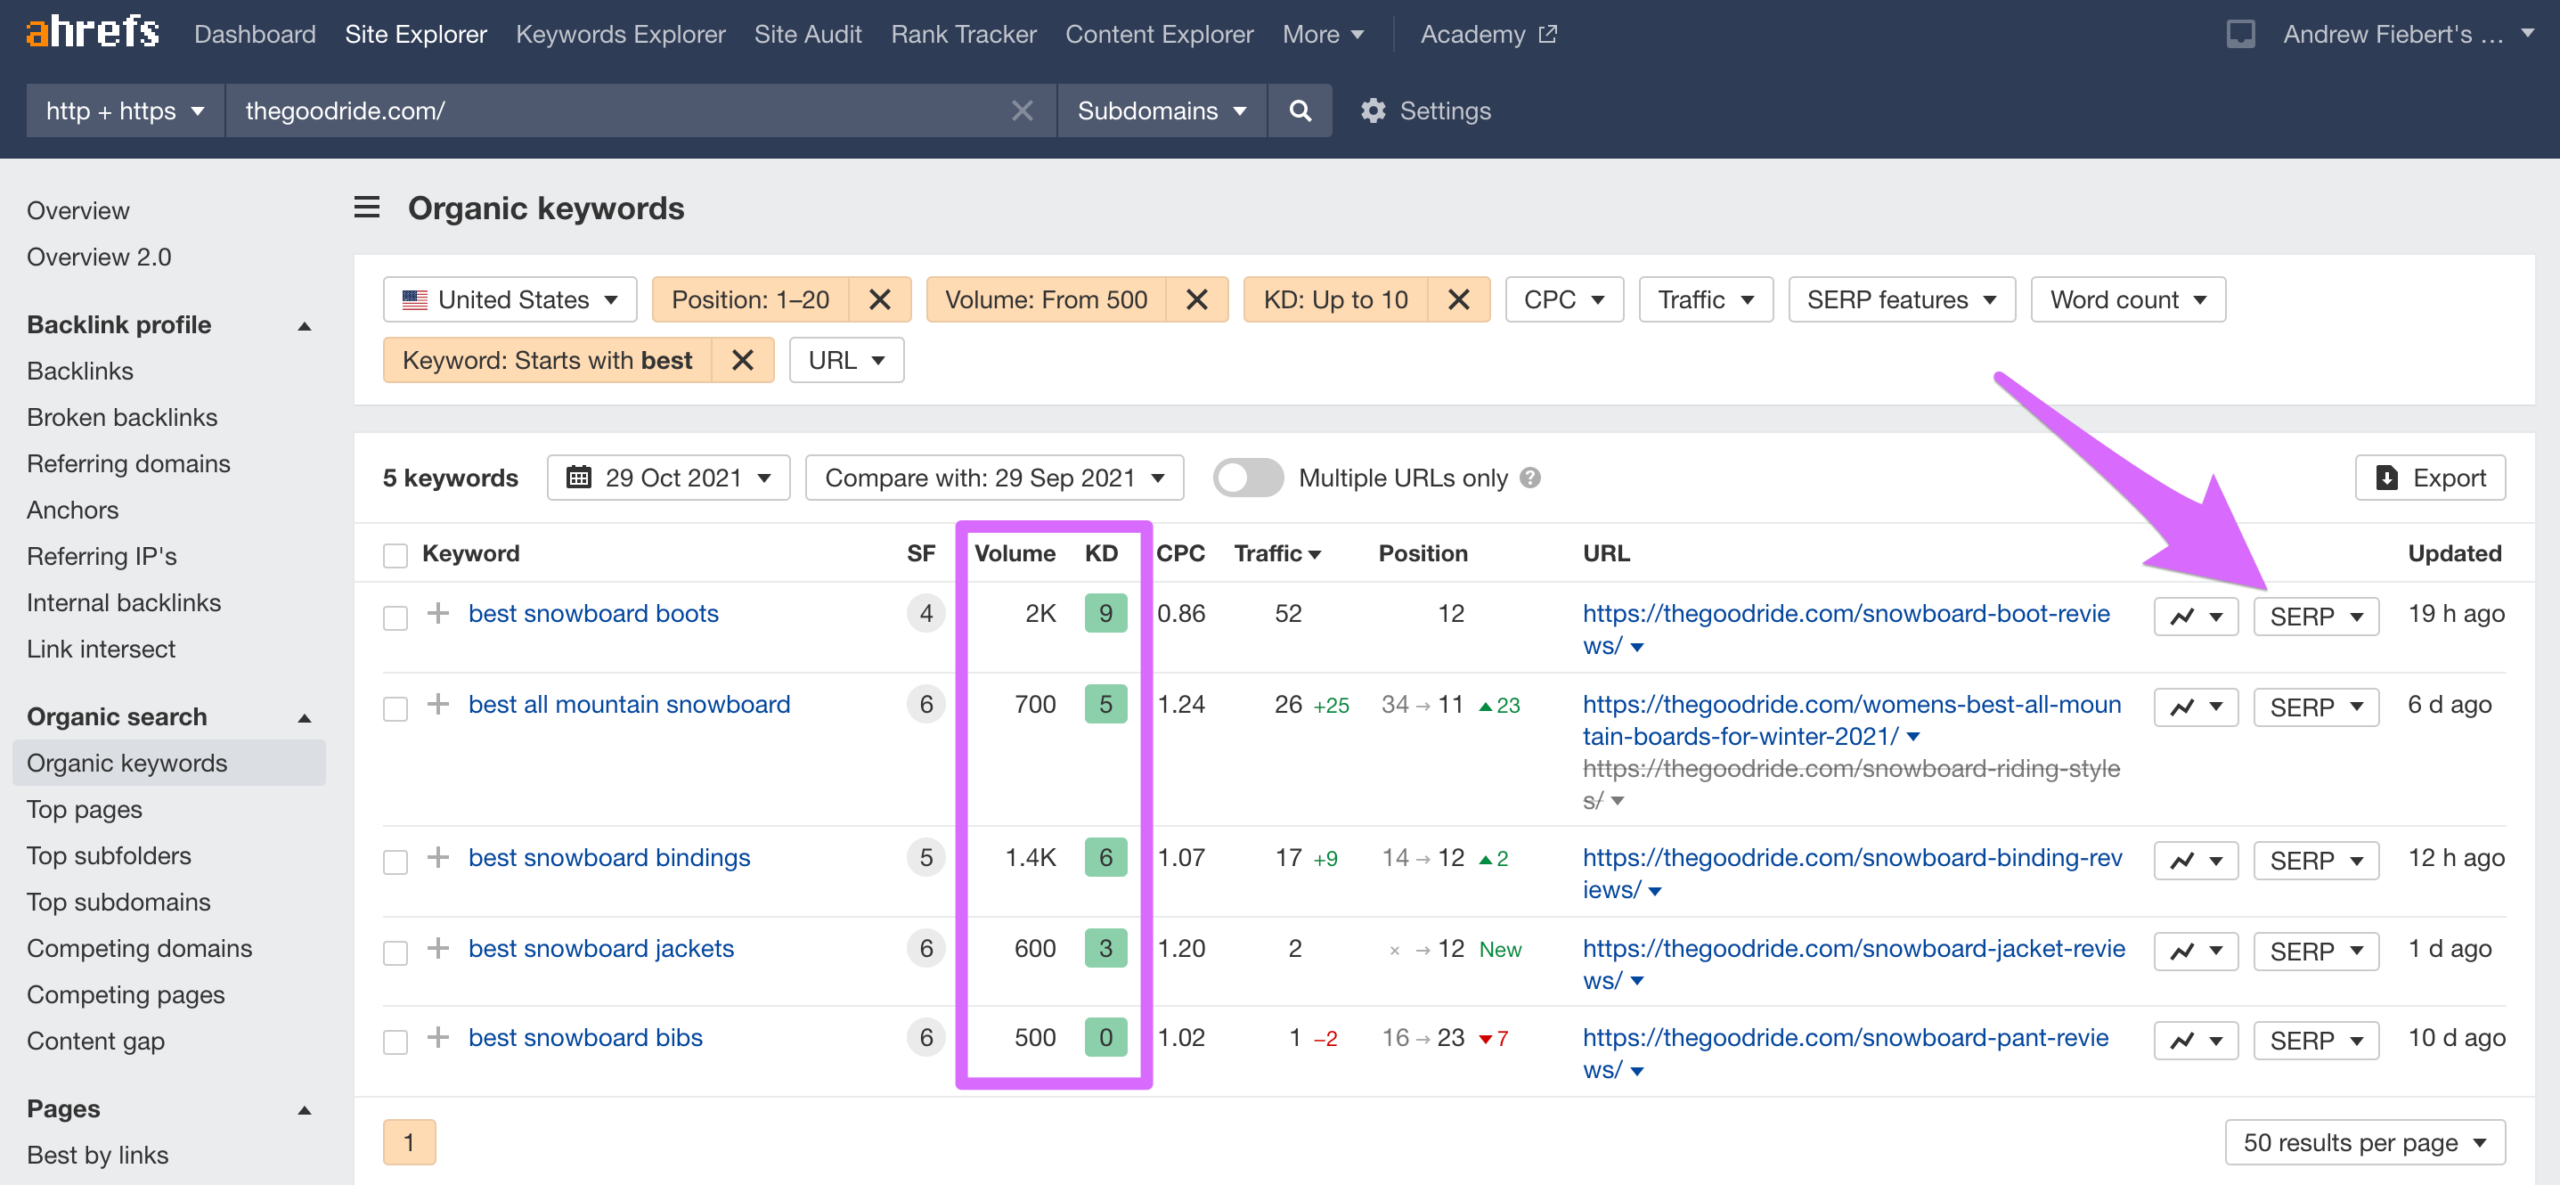Image resolution: width=2560 pixels, height=1185 pixels.
Task: Click plus icon for best snowboard bindings
Action: (x=437, y=857)
